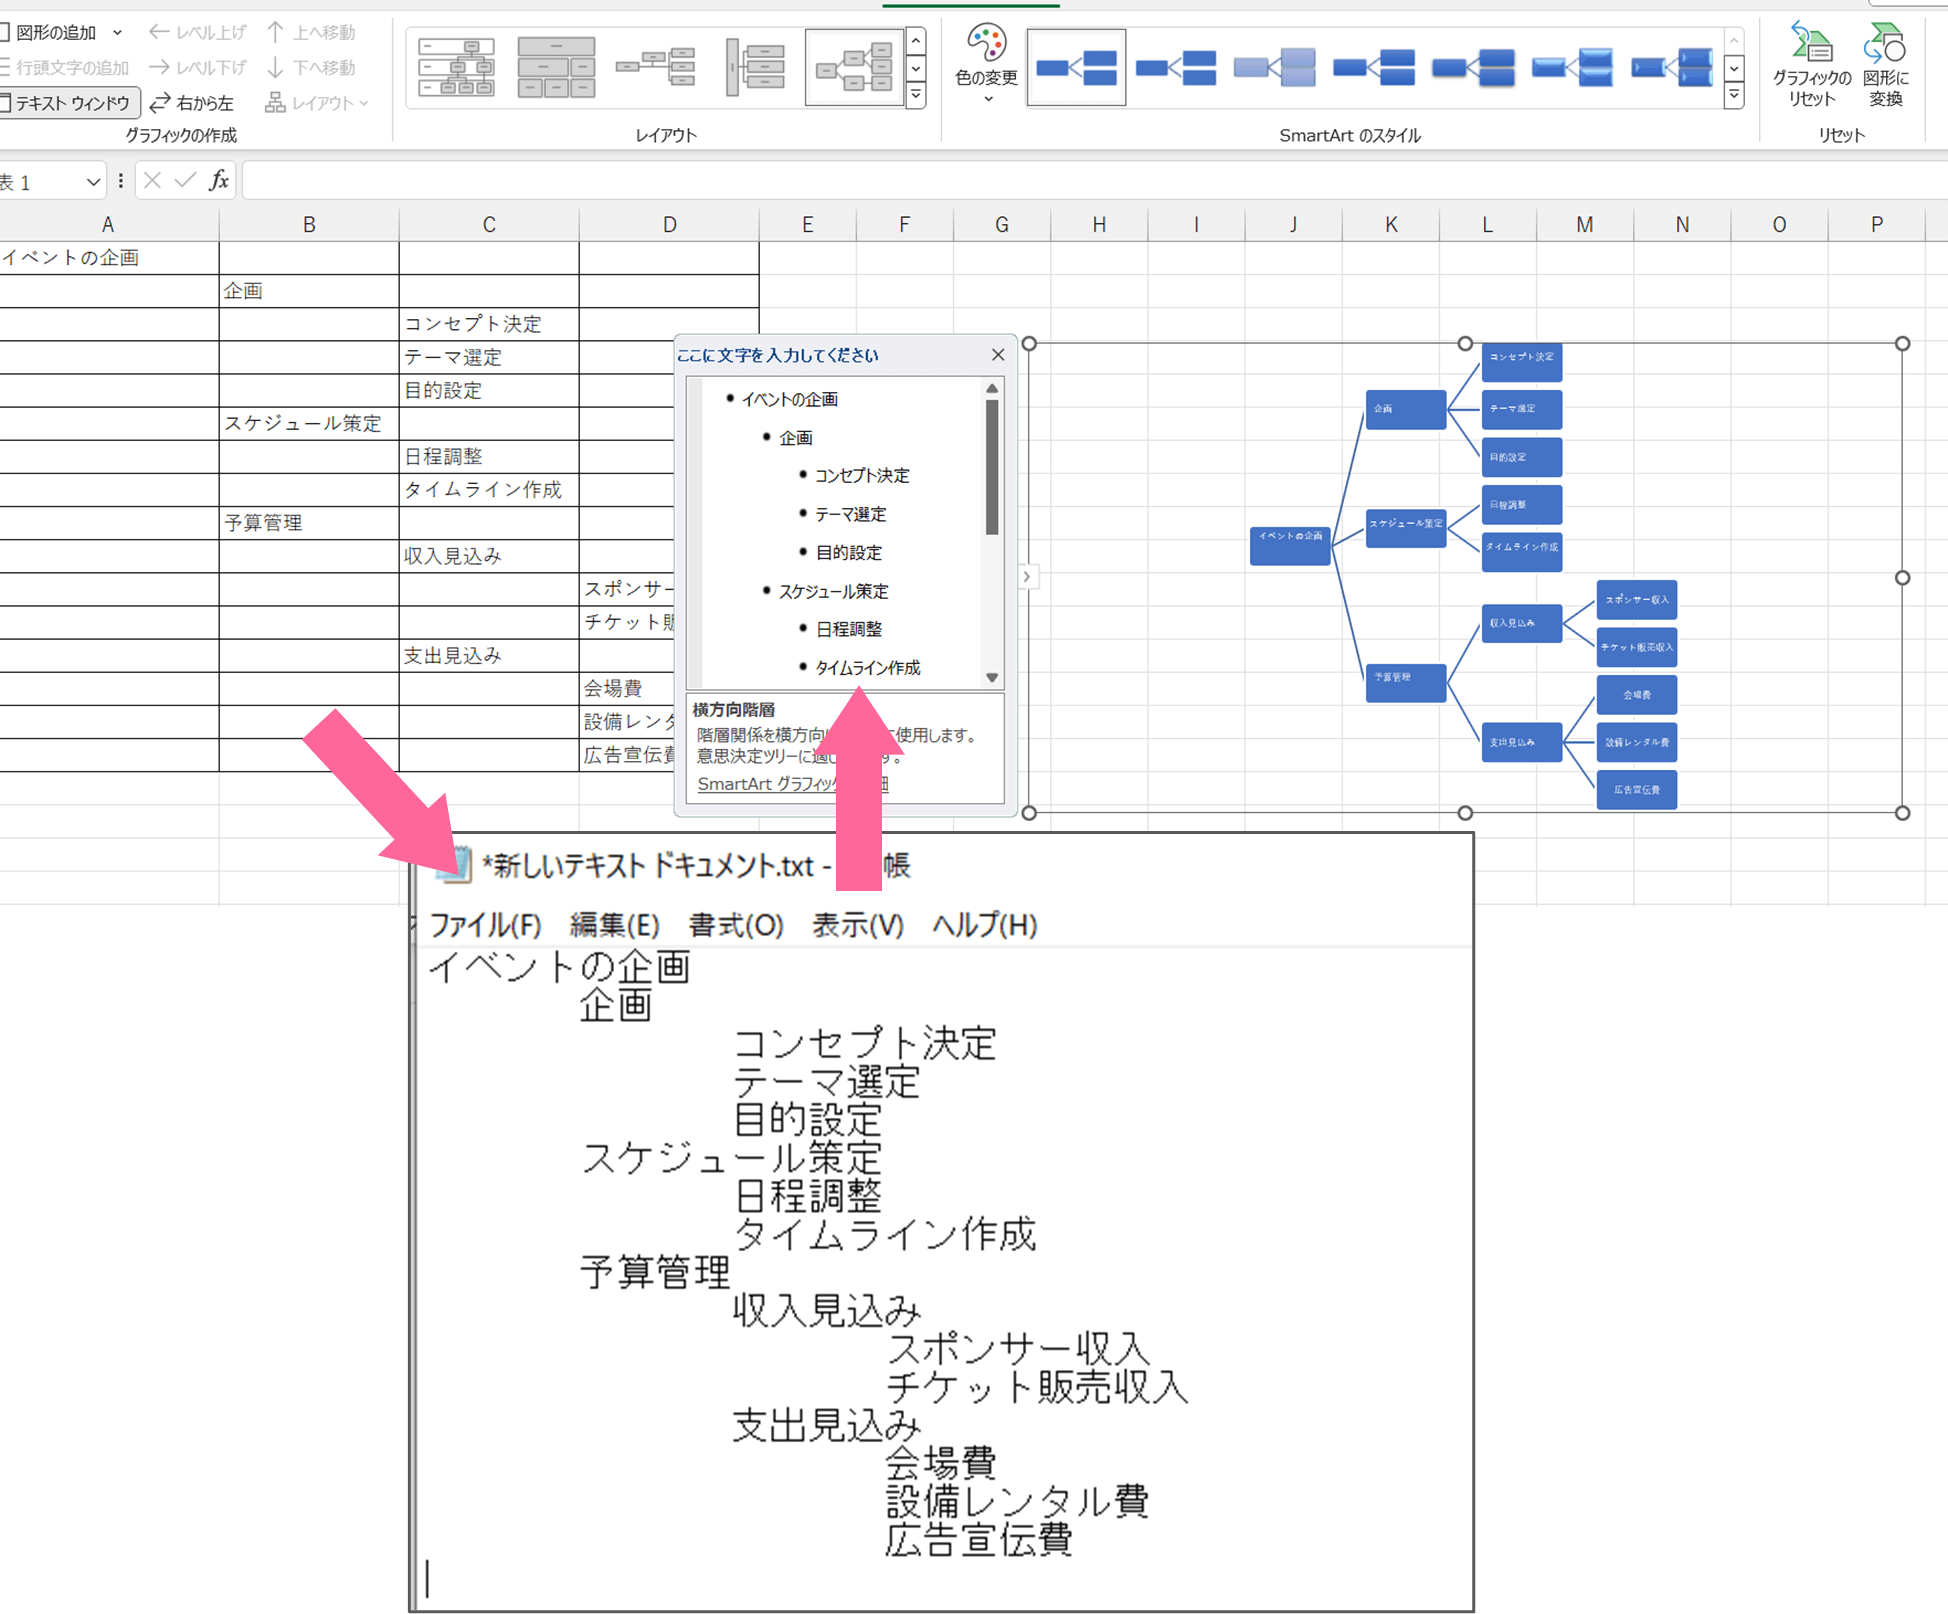Select the second hierarchy layout thumbnail

(556, 67)
